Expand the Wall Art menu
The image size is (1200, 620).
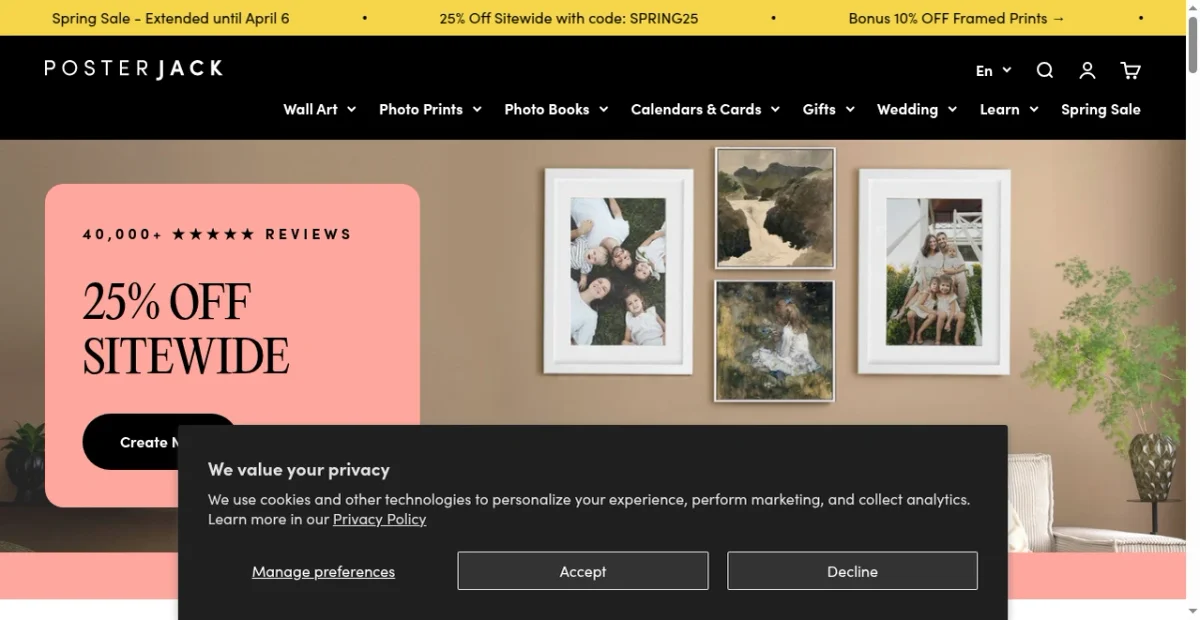pos(319,109)
